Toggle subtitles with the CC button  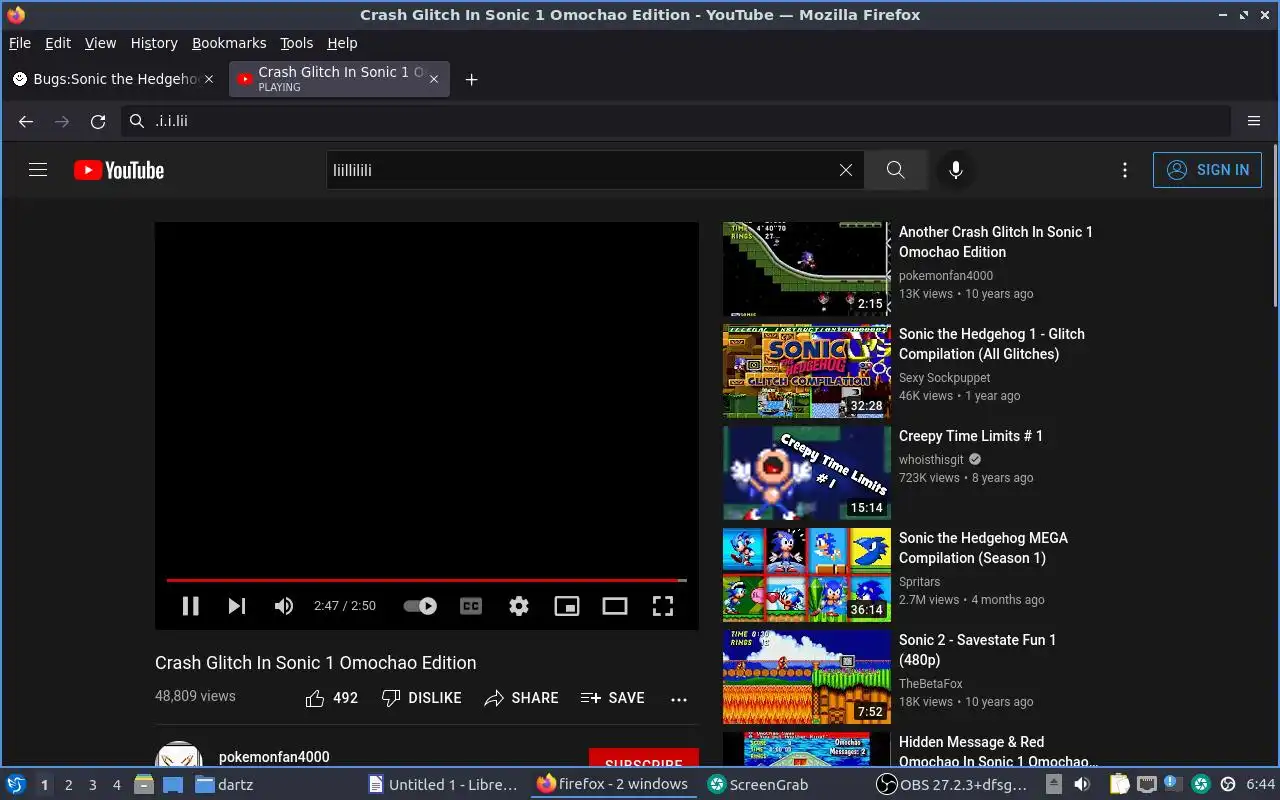471,606
